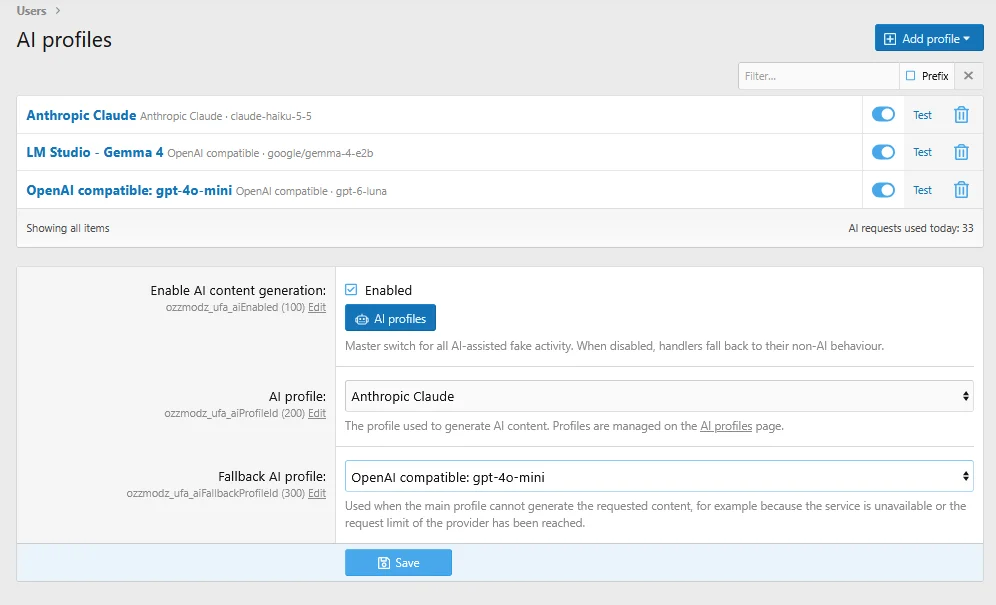Toggle the LM Studio - Gemma 4 switch
Screen dimensions: 996x605
pos(883,152)
